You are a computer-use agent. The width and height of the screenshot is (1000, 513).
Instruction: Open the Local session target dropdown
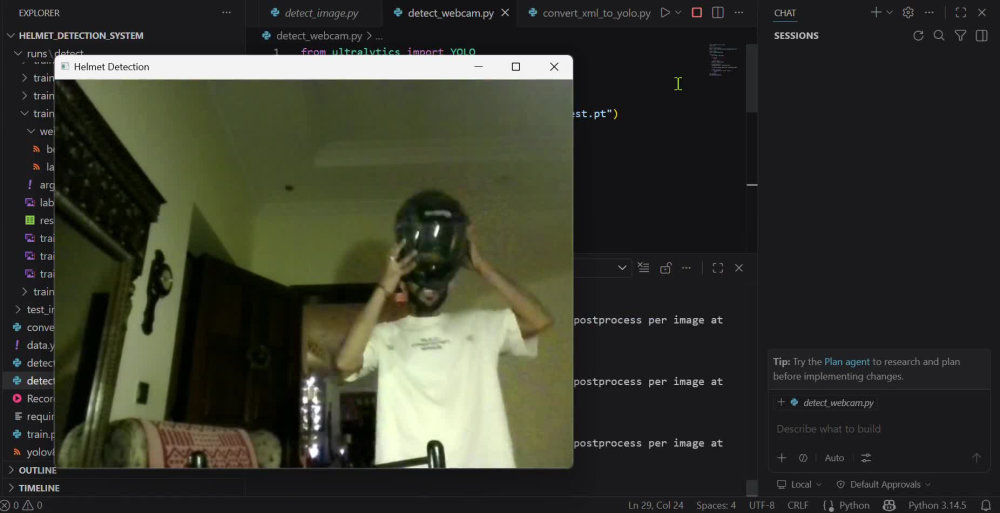coord(798,485)
